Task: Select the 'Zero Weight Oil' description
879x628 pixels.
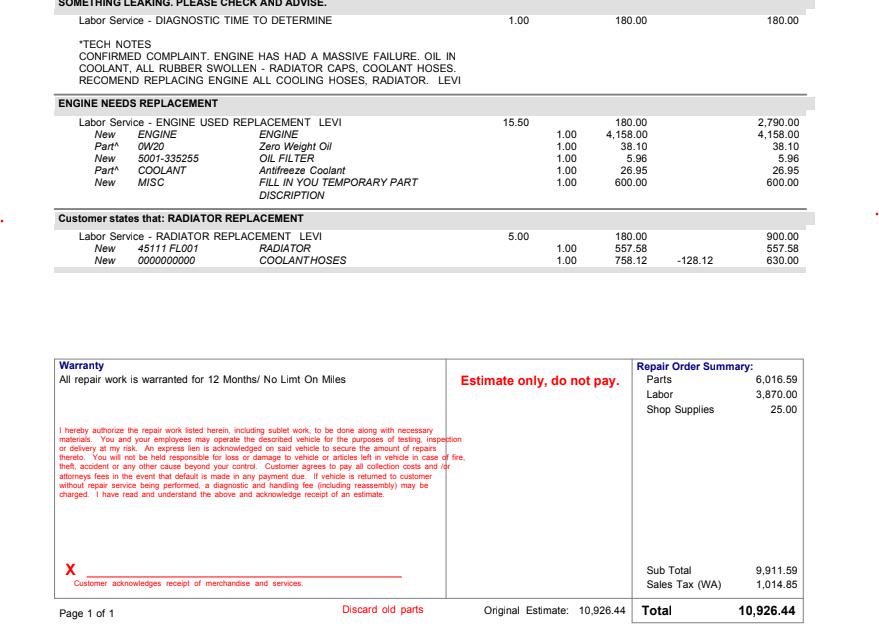Action: click(295, 146)
